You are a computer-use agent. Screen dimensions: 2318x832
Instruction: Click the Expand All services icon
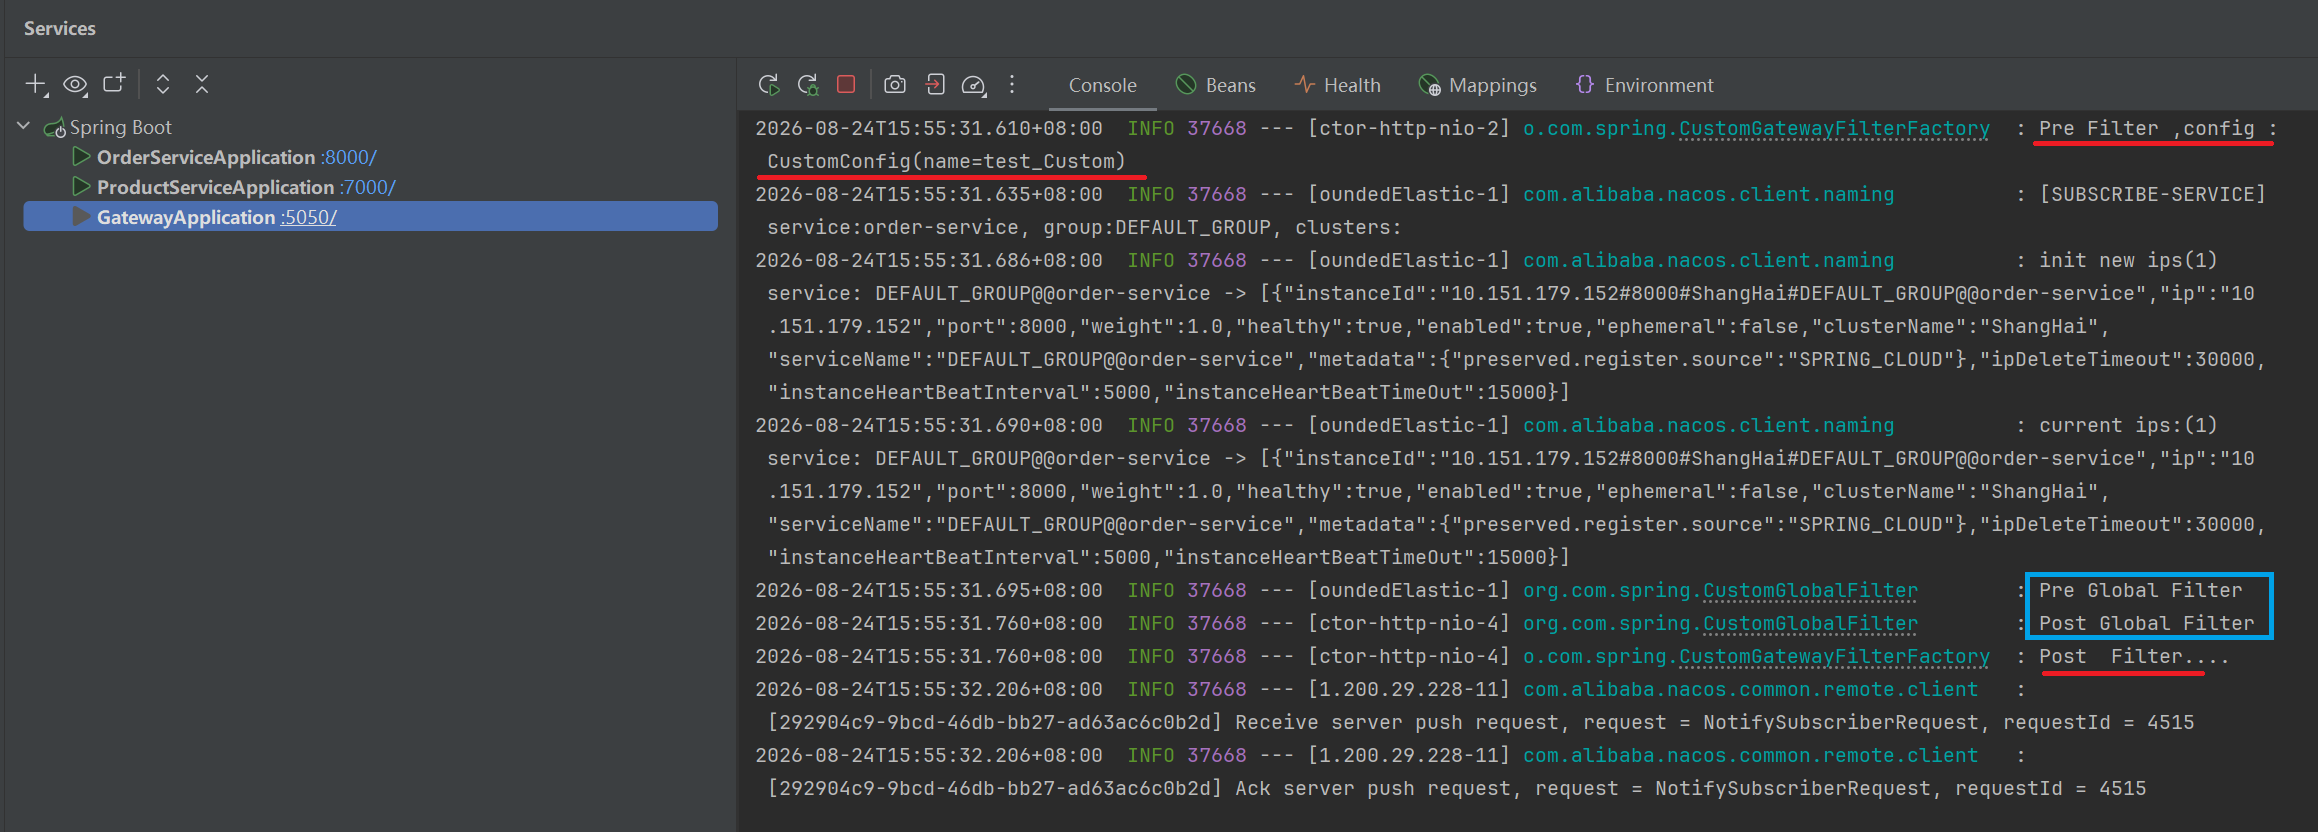pos(163,84)
